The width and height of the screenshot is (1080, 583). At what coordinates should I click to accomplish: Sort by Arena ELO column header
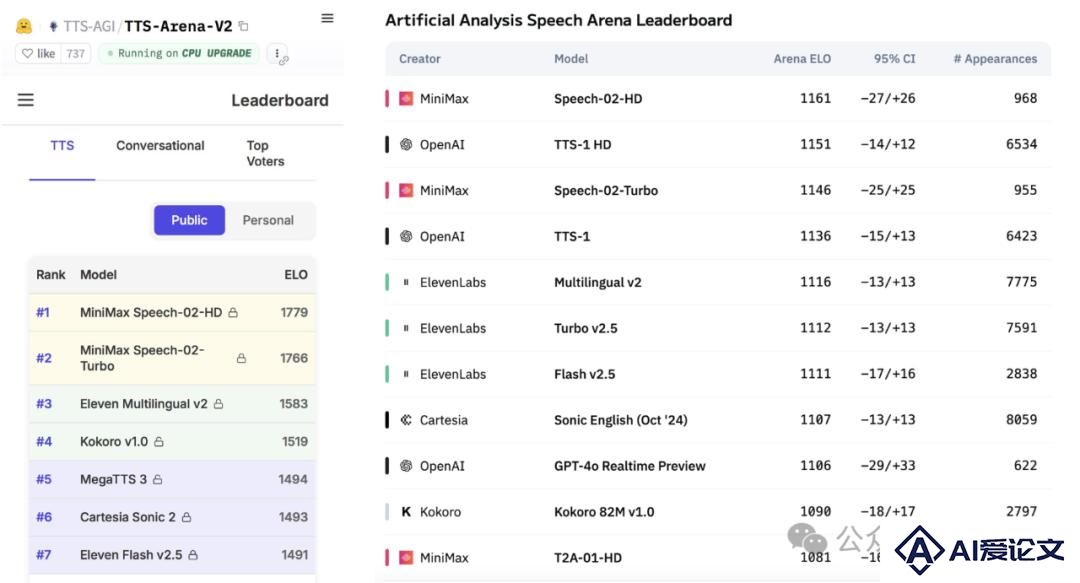(802, 59)
